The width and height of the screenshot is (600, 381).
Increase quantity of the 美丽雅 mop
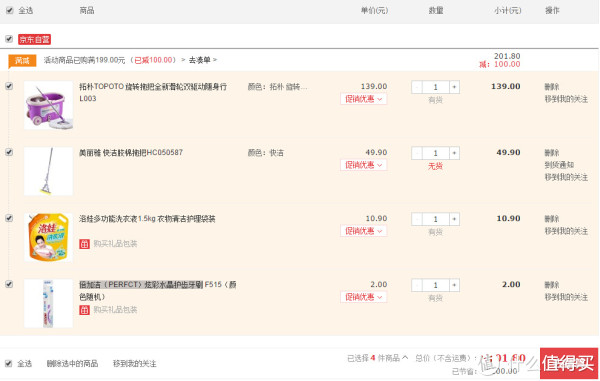(454, 153)
